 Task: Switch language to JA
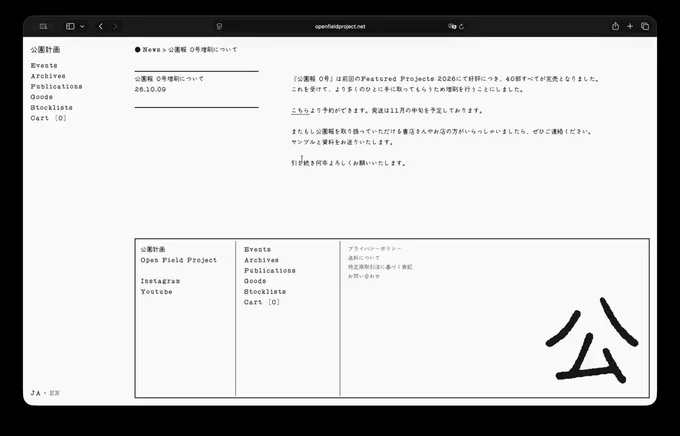tap(36, 393)
